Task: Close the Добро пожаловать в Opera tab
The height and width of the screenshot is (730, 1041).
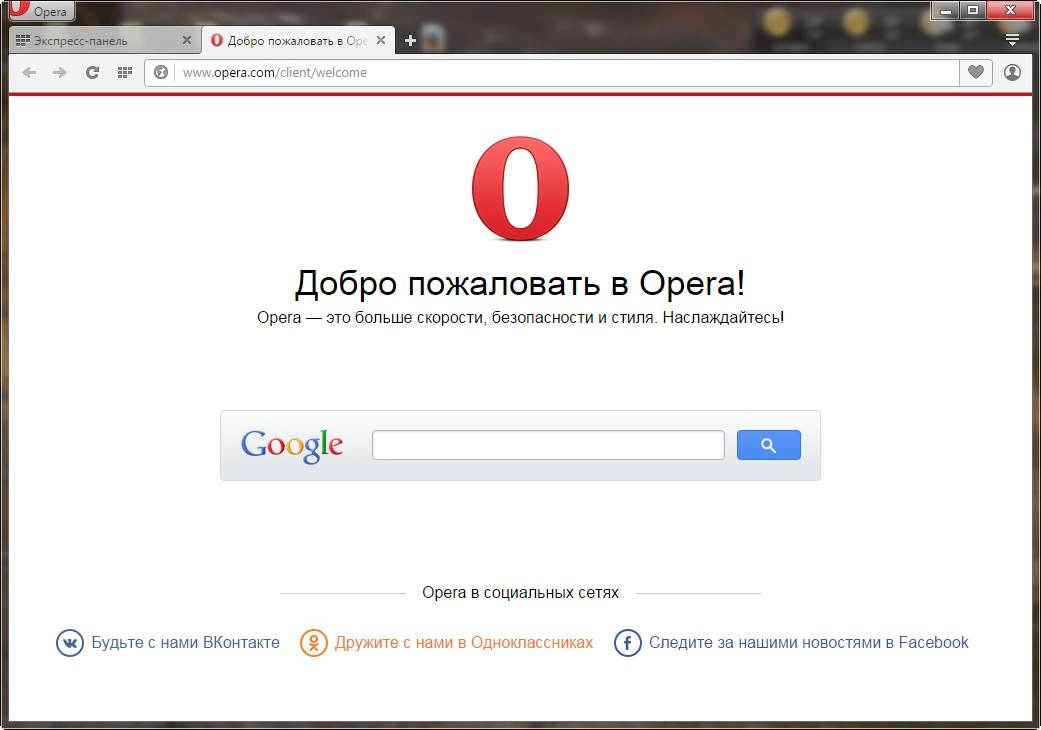Action: pos(381,40)
